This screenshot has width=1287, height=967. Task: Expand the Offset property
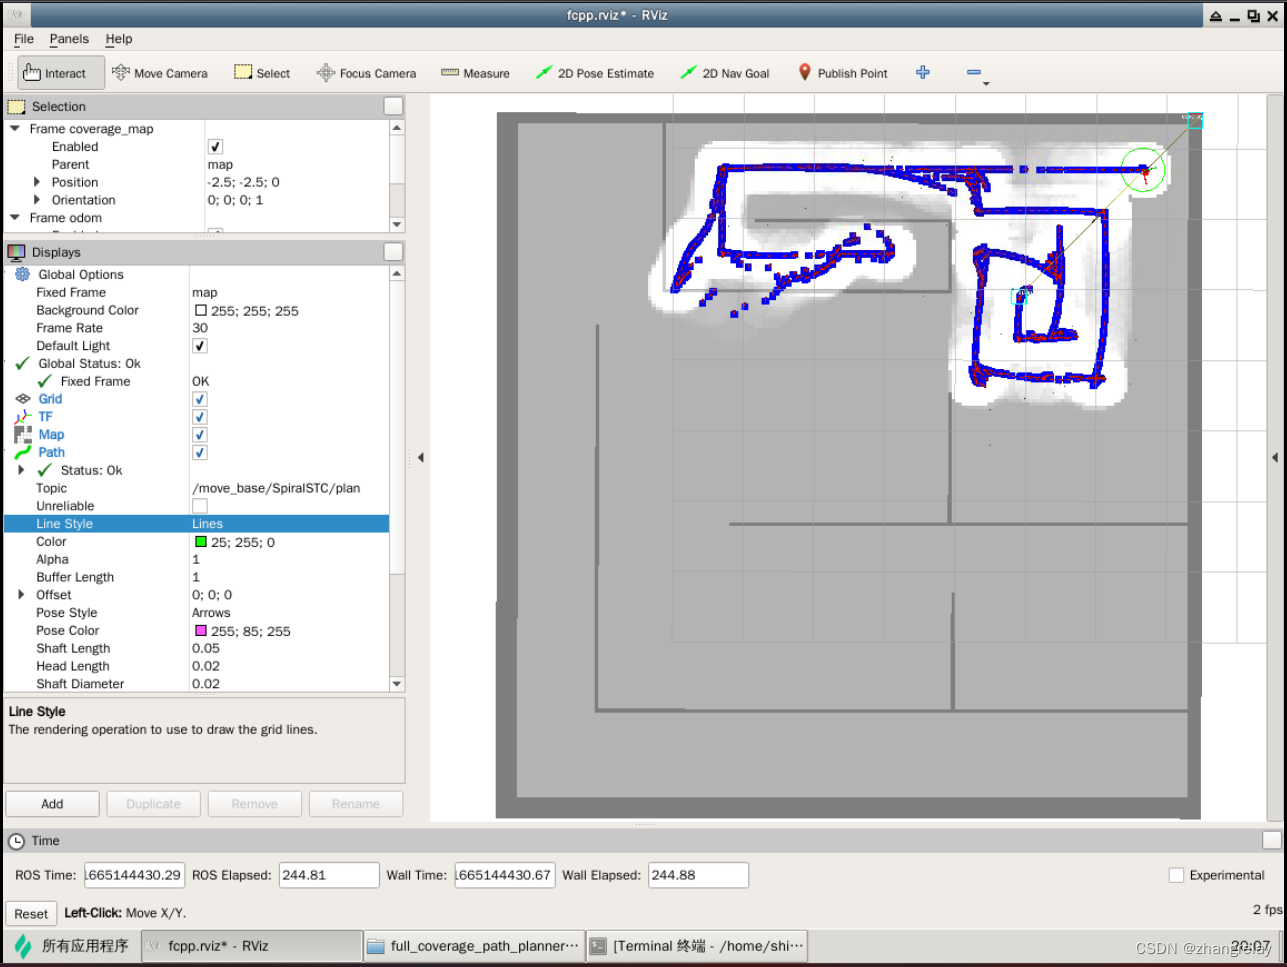[x=21, y=594]
